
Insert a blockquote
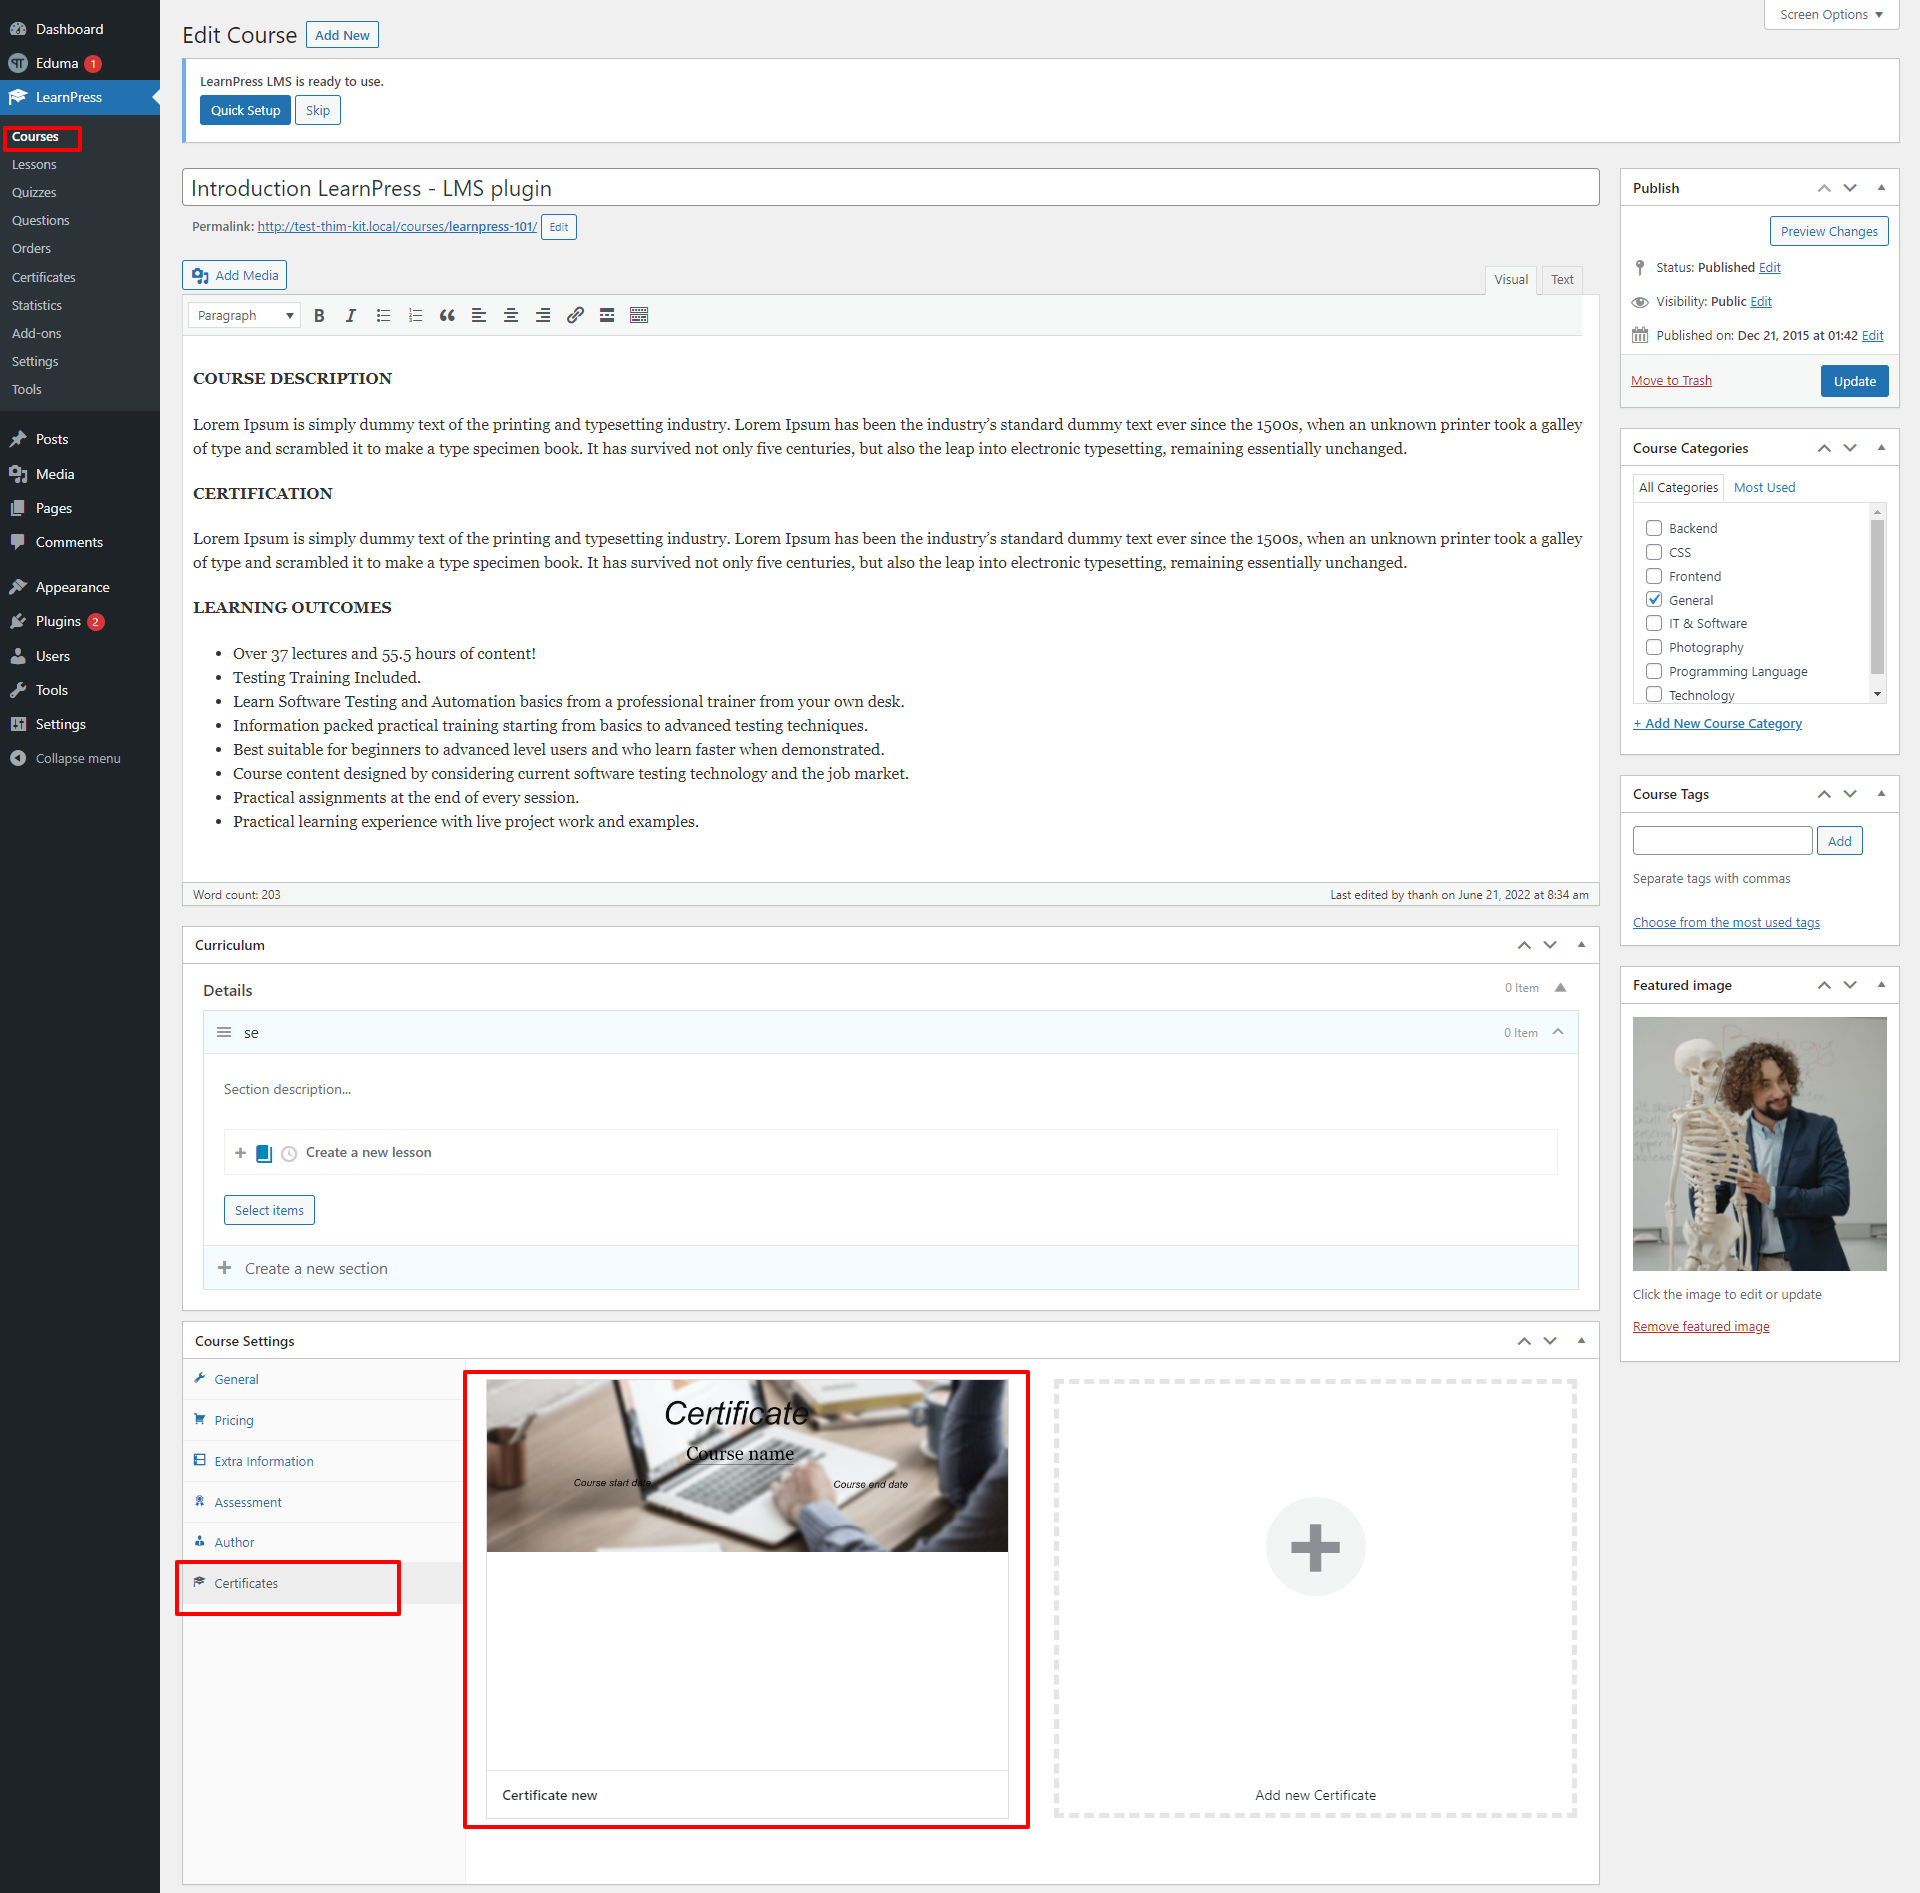pyautogui.click(x=447, y=316)
